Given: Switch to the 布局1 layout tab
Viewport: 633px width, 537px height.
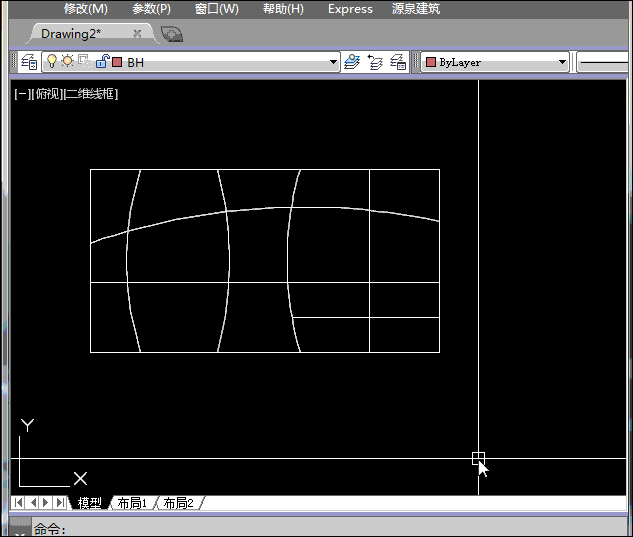Looking at the screenshot, I should 132,503.
